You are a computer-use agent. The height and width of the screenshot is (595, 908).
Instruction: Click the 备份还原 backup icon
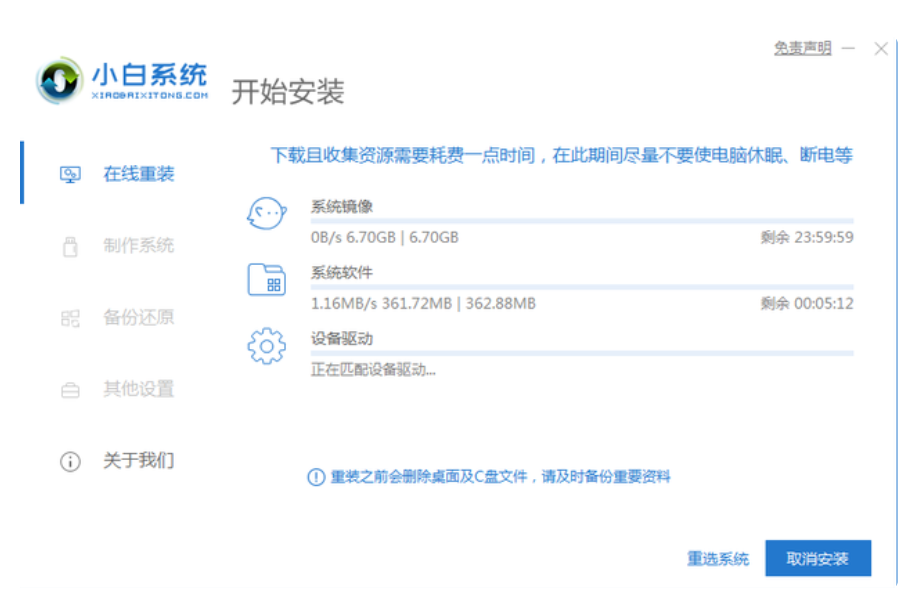[x=70, y=318]
